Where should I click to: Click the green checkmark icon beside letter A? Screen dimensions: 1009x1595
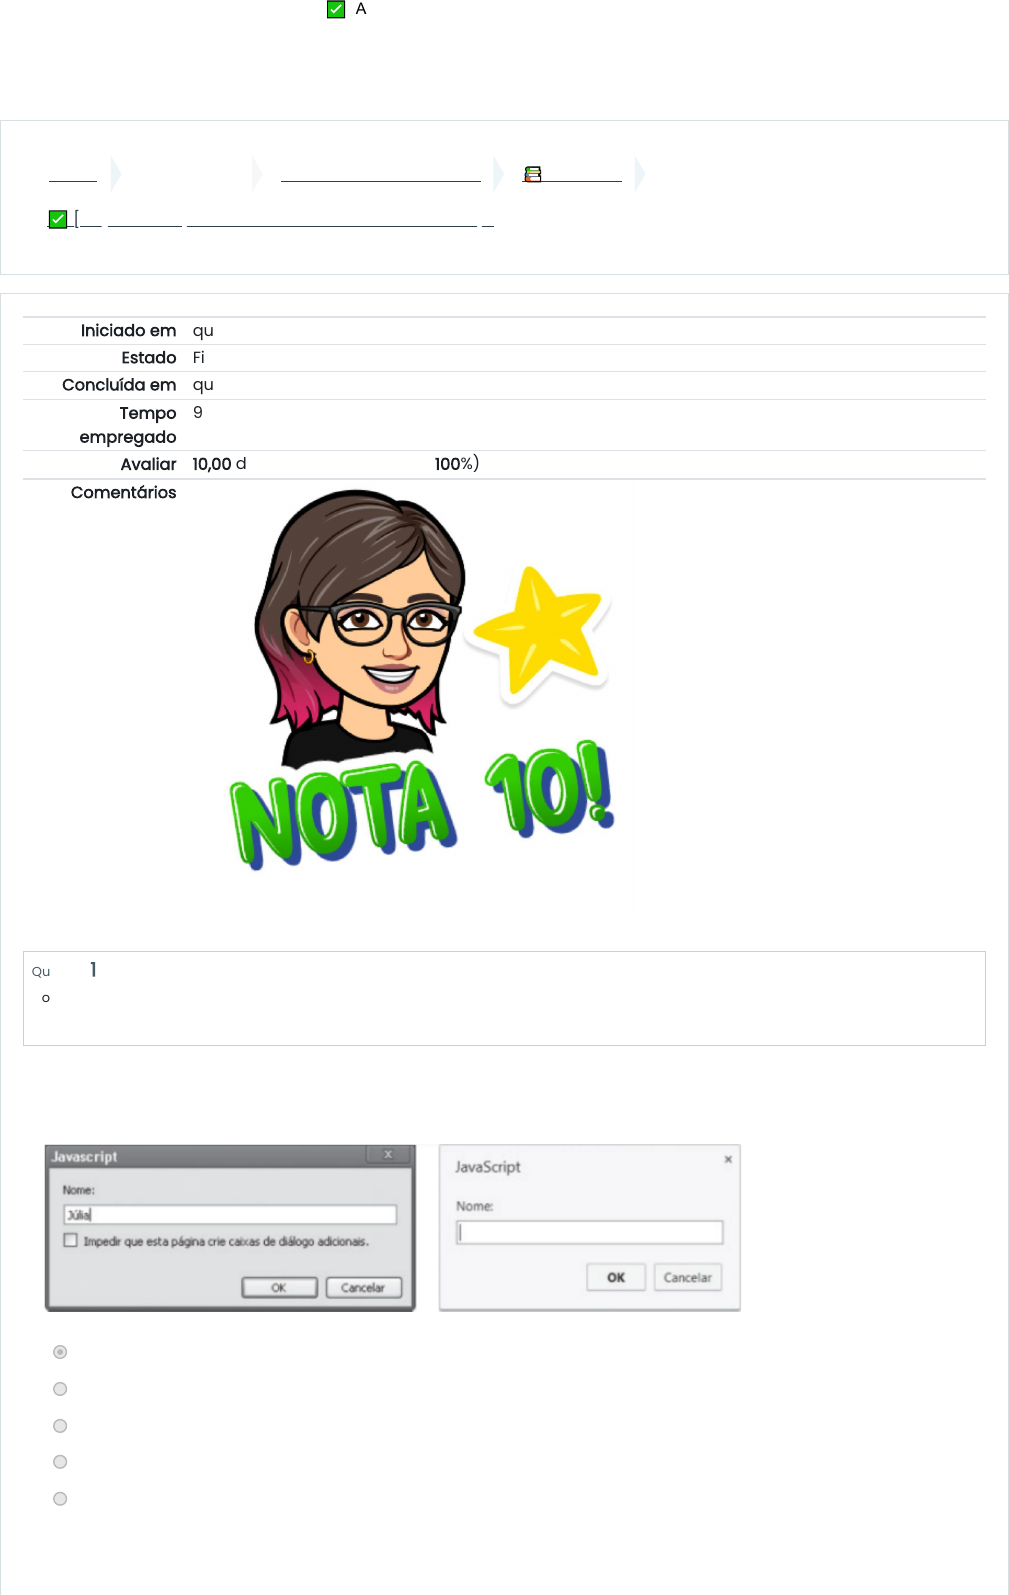pyautogui.click(x=336, y=10)
